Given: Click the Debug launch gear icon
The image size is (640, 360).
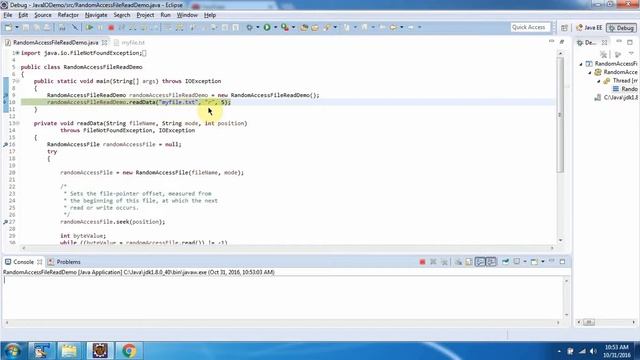Looking at the screenshot, I should point(249,27).
